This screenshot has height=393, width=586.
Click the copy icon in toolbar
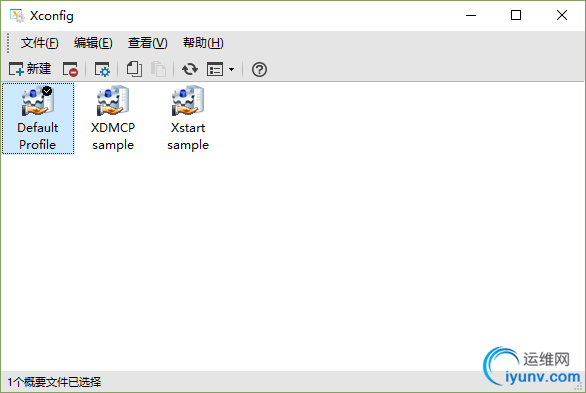click(134, 69)
